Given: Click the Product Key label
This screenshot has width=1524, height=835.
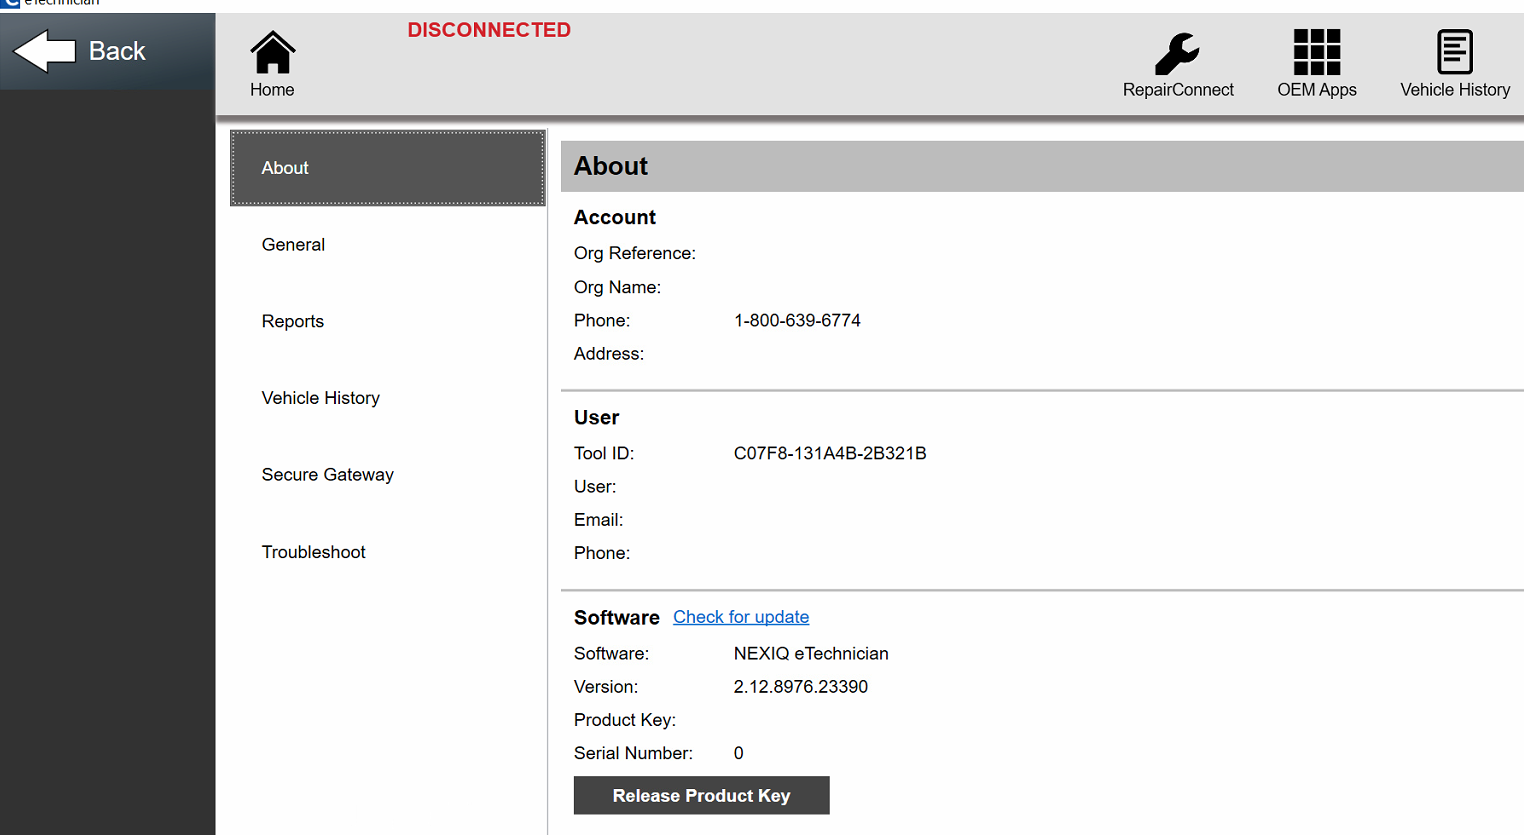Looking at the screenshot, I should point(625,720).
